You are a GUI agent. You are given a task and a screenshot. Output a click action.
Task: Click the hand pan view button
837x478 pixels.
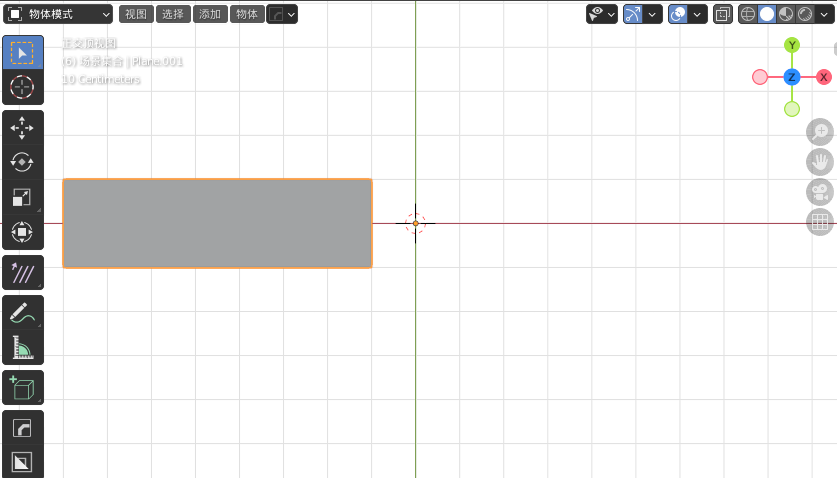pos(820,162)
